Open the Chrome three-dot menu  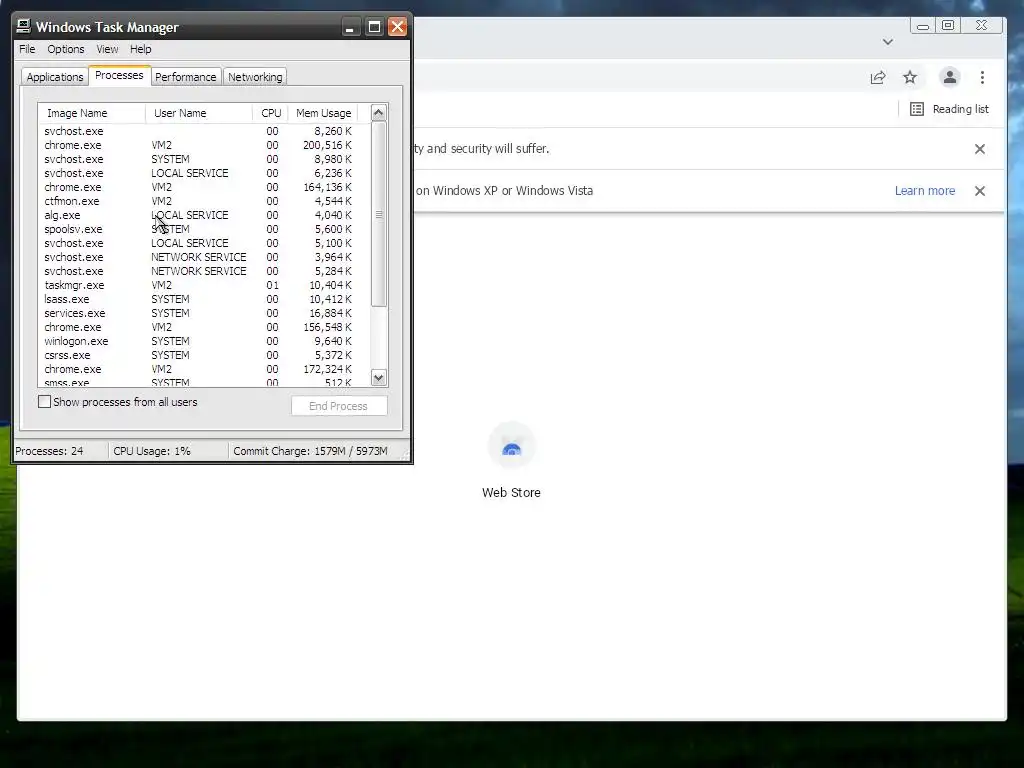pos(982,78)
